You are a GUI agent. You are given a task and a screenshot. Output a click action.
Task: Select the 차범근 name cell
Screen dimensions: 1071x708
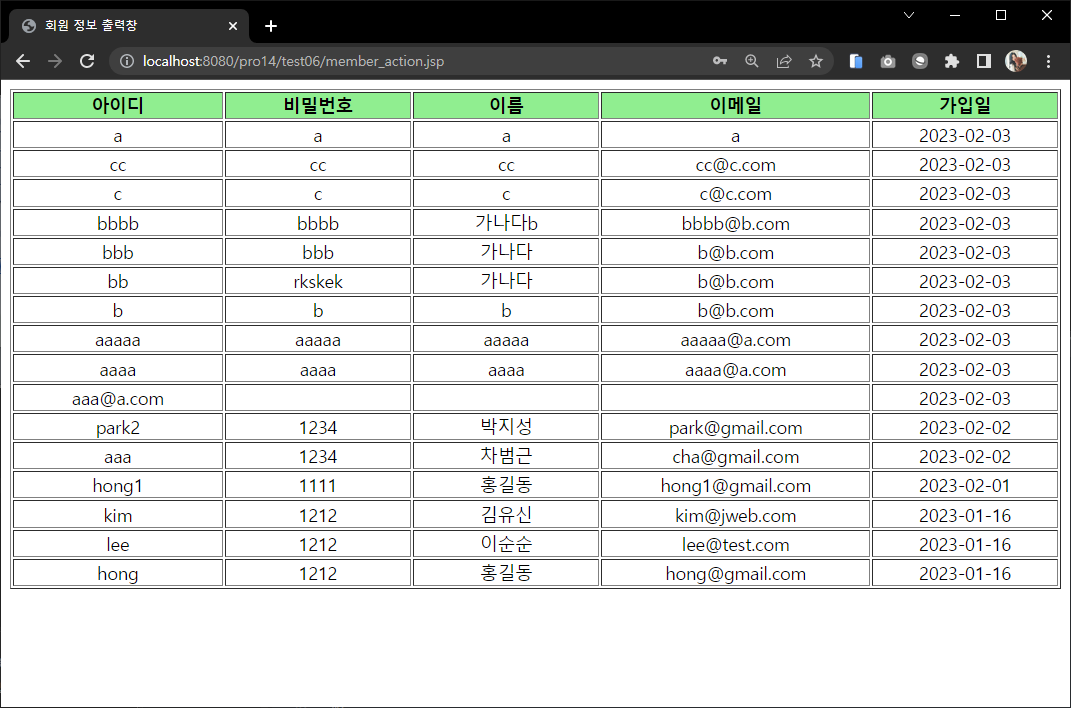(x=506, y=457)
